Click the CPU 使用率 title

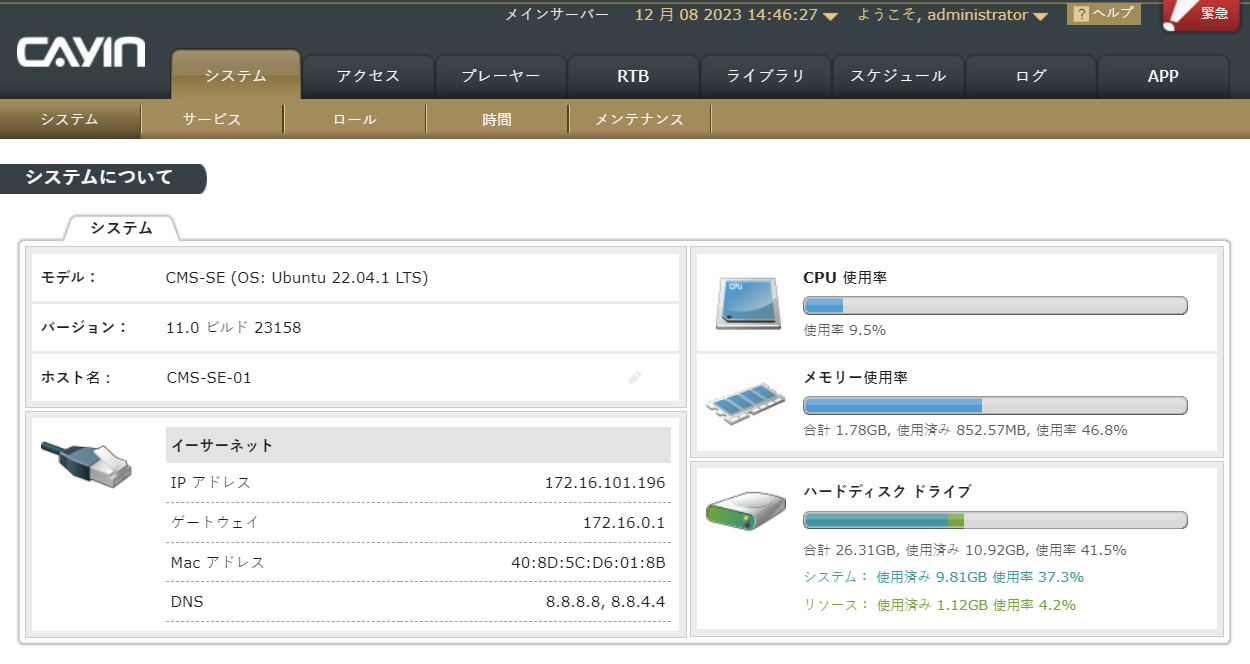point(845,277)
